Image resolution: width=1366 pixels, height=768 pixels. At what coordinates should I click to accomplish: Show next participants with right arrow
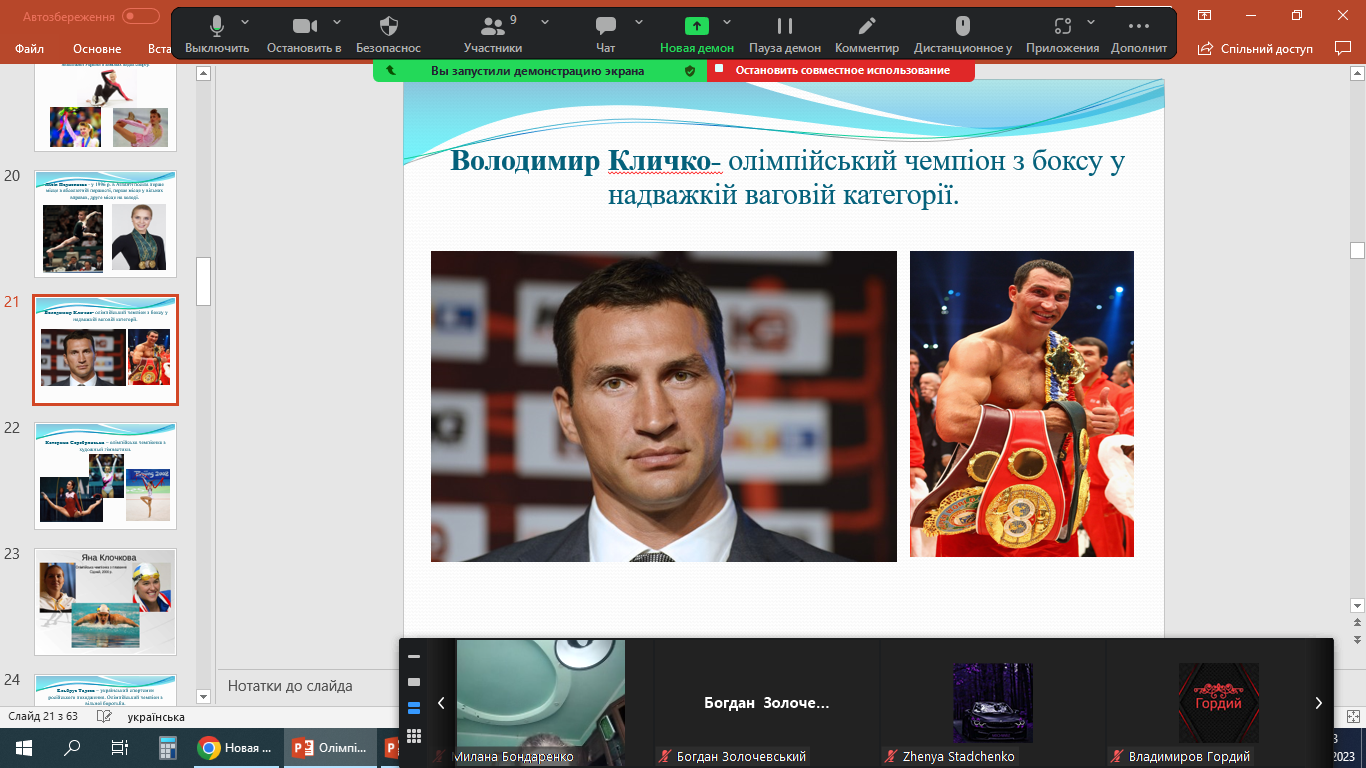coord(1318,703)
